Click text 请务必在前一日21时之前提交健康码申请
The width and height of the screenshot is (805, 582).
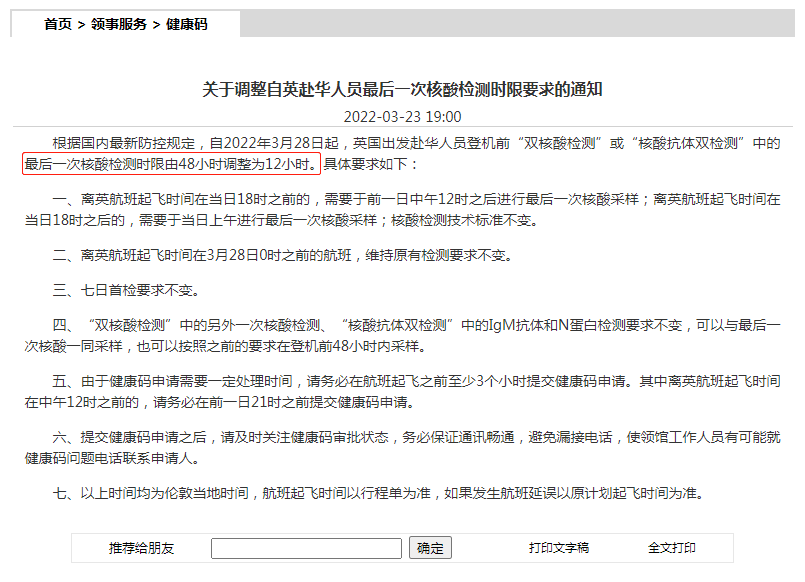coord(284,402)
